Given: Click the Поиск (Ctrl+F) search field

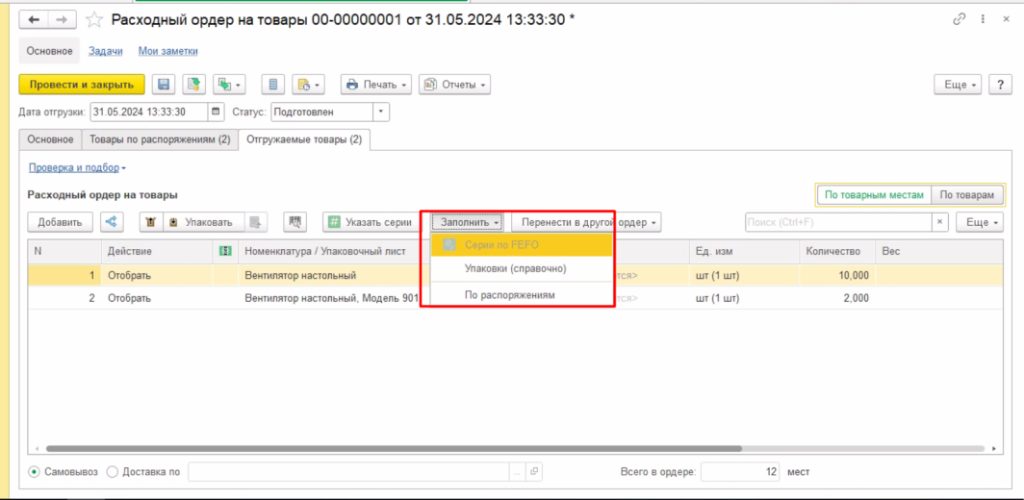Looking at the screenshot, I should pos(838,222).
